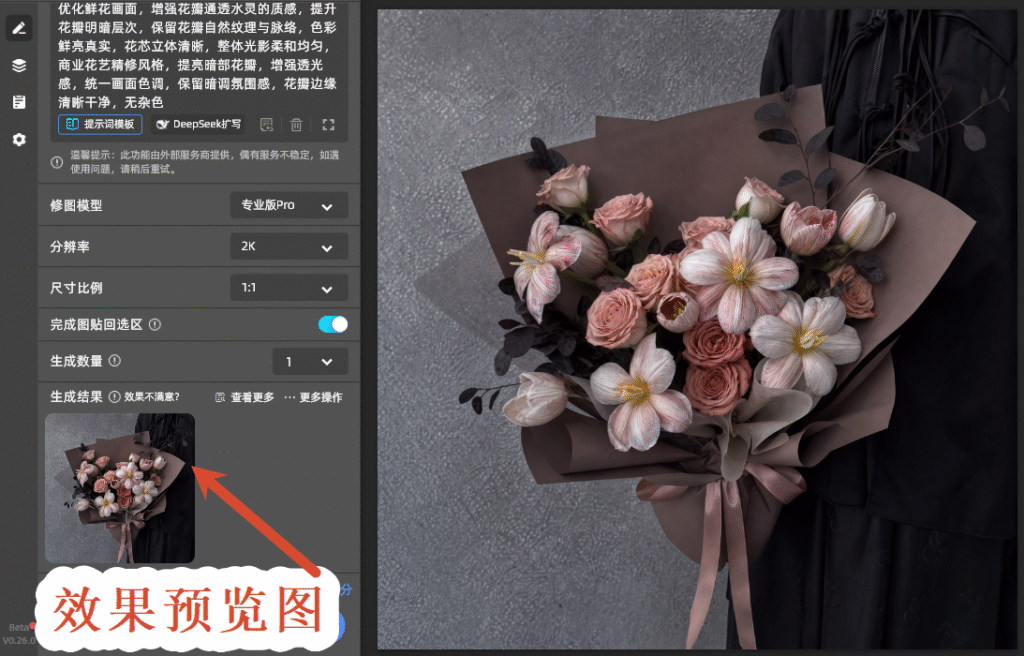The height and width of the screenshot is (656, 1024).
Task: Click the 完成图贴回选区 label
Action: [97, 325]
